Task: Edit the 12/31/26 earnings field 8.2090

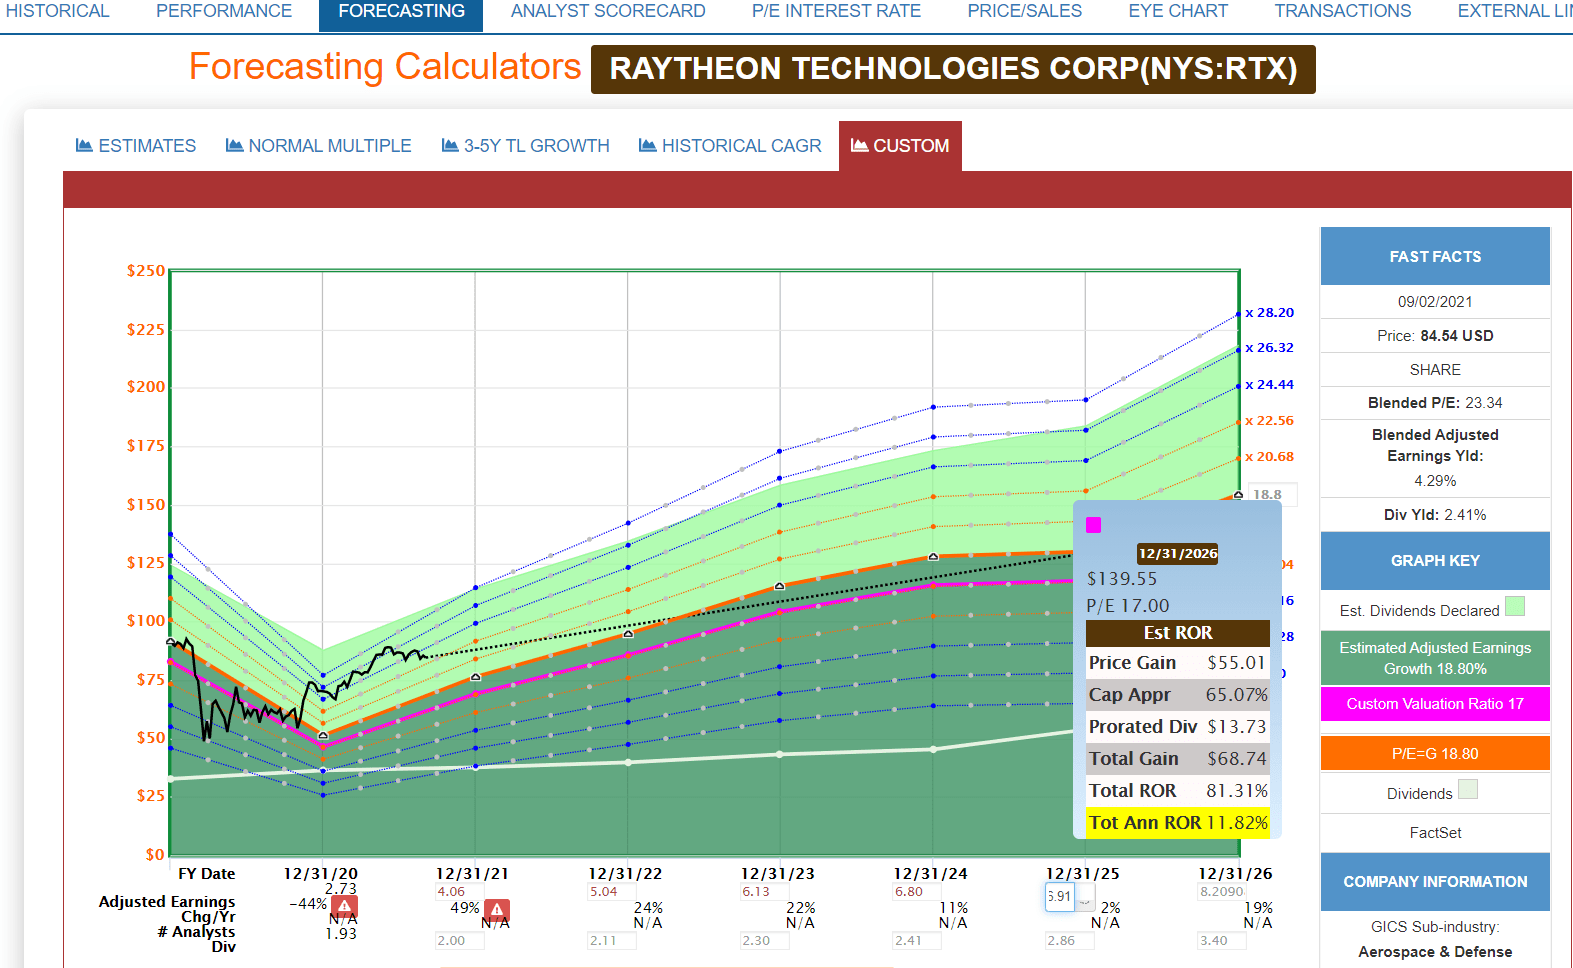Action: [1221, 892]
